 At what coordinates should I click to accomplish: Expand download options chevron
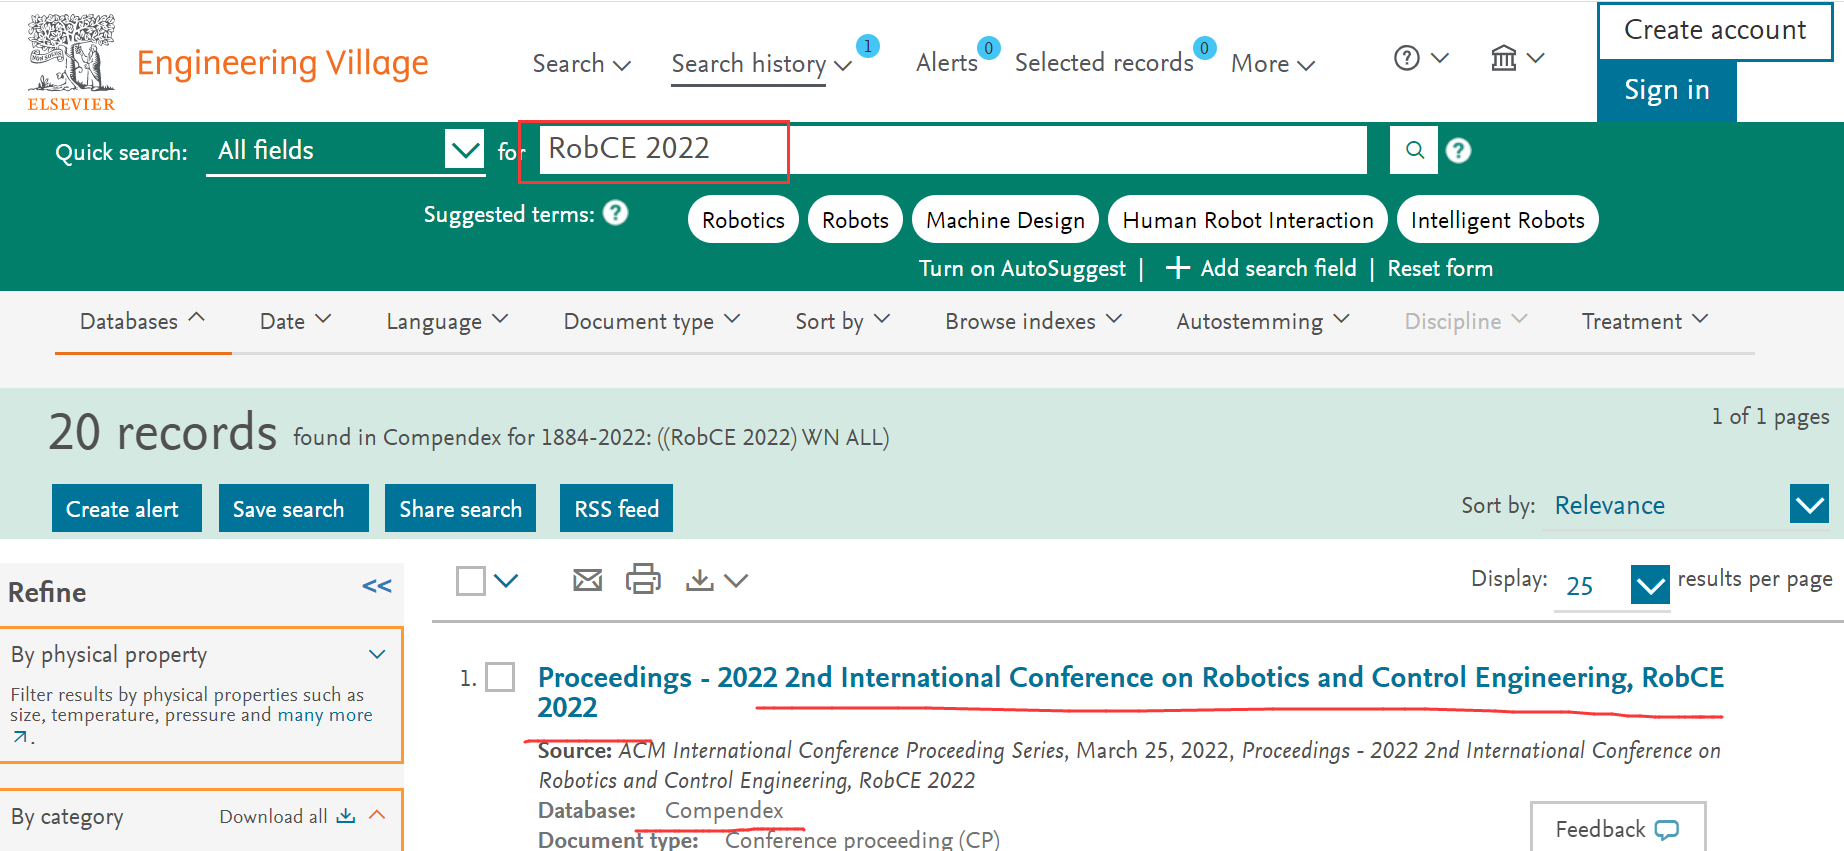736,580
